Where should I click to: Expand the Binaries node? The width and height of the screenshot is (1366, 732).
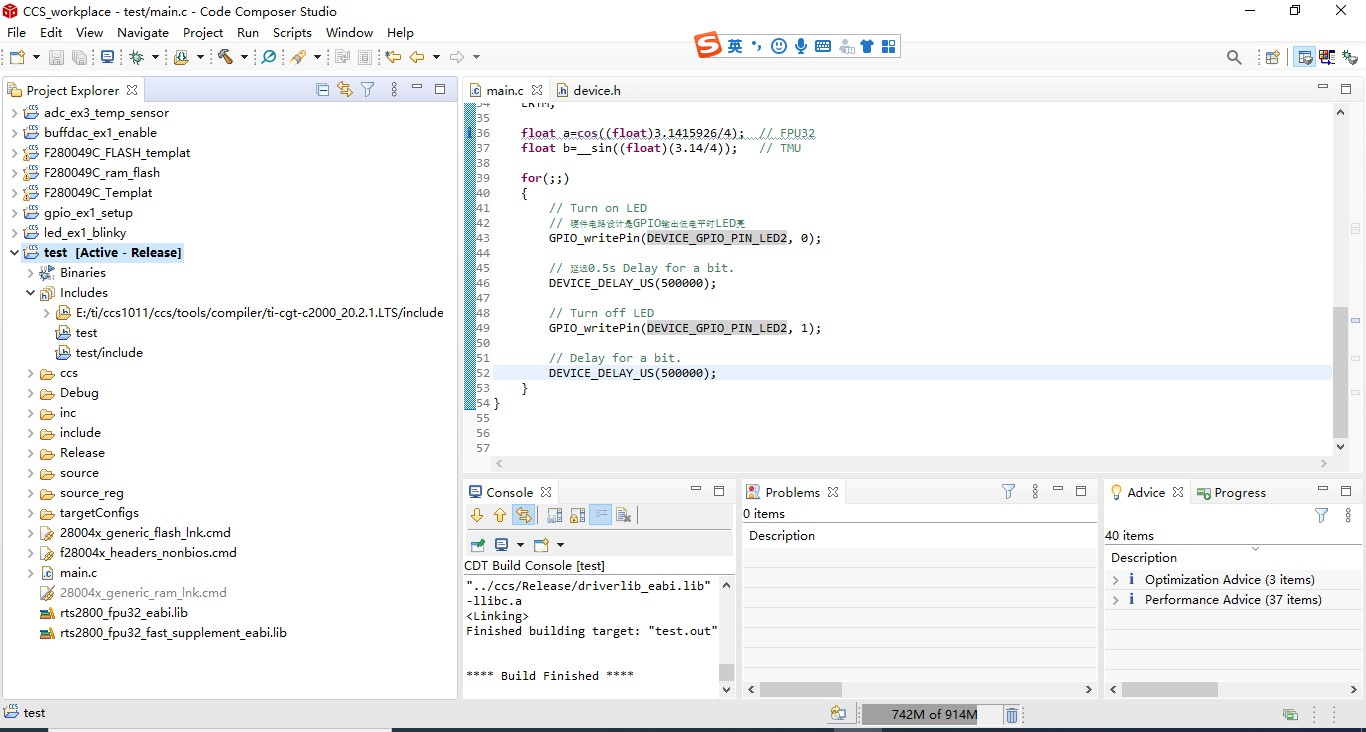coord(30,273)
